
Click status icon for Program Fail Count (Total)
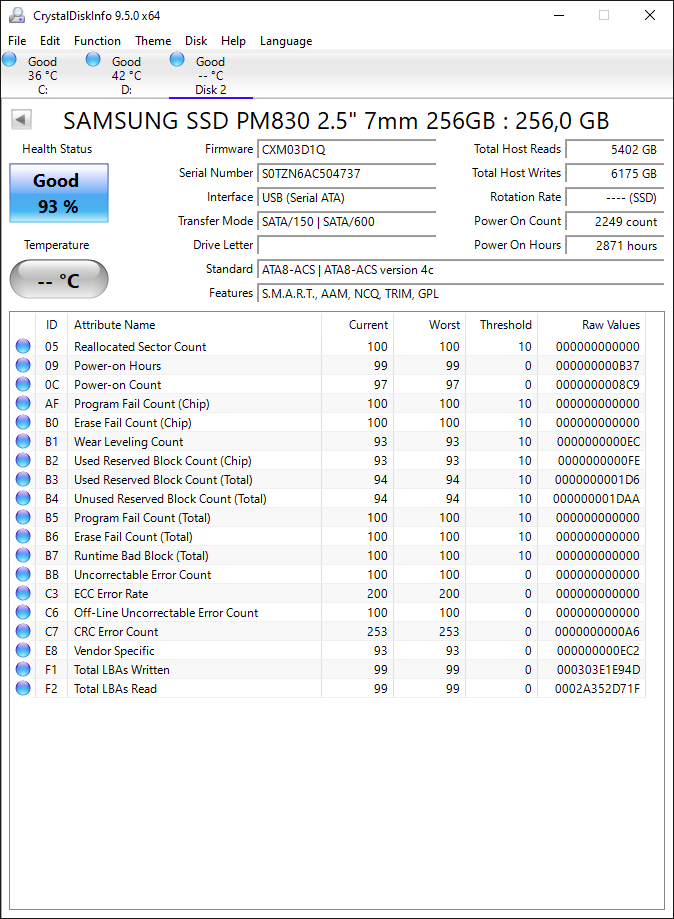(23, 517)
